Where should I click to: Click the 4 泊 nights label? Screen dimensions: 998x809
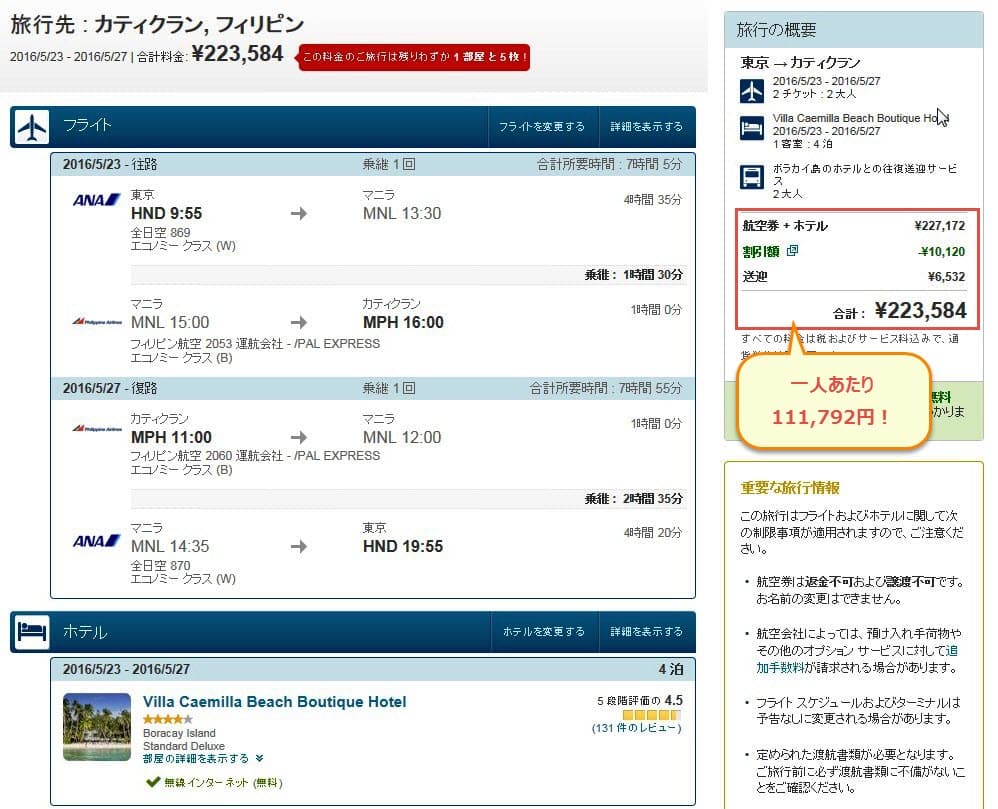[x=671, y=669]
